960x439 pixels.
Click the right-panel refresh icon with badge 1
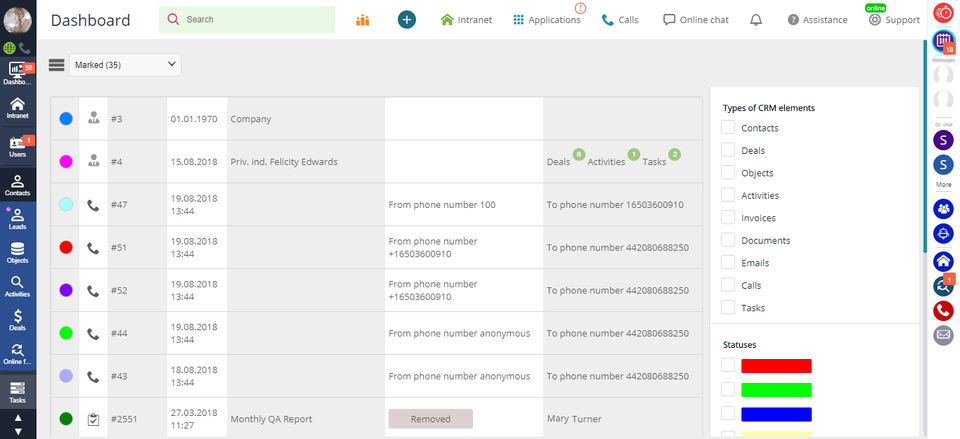pos(943,286)
